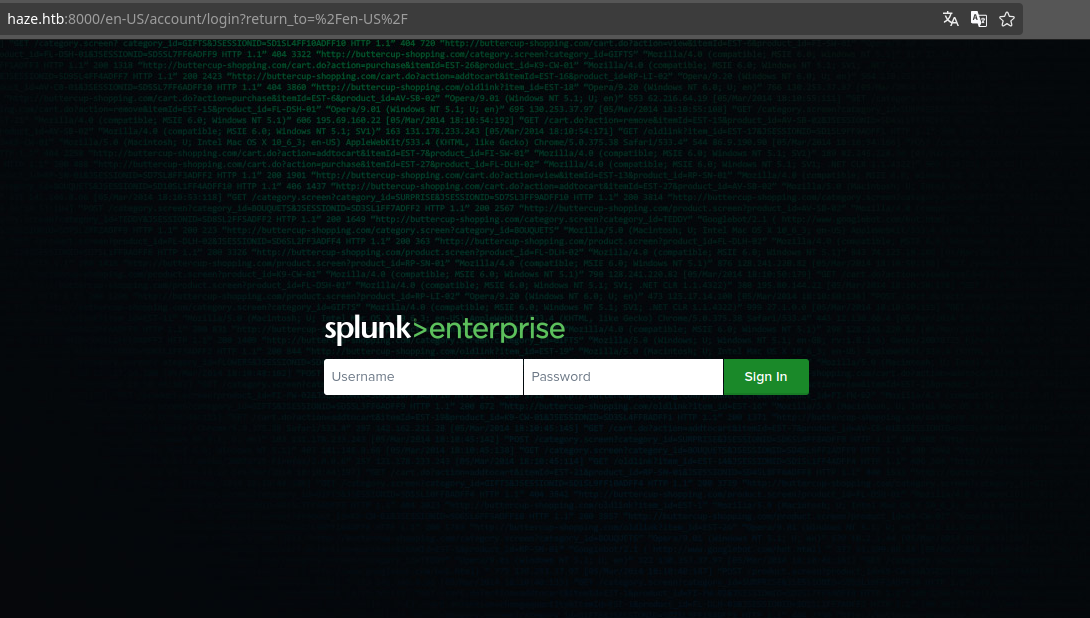The width and height of the screenshot is (1090, 618).
Task: Click the green Sign In button
Action: [x=766, y=377]
